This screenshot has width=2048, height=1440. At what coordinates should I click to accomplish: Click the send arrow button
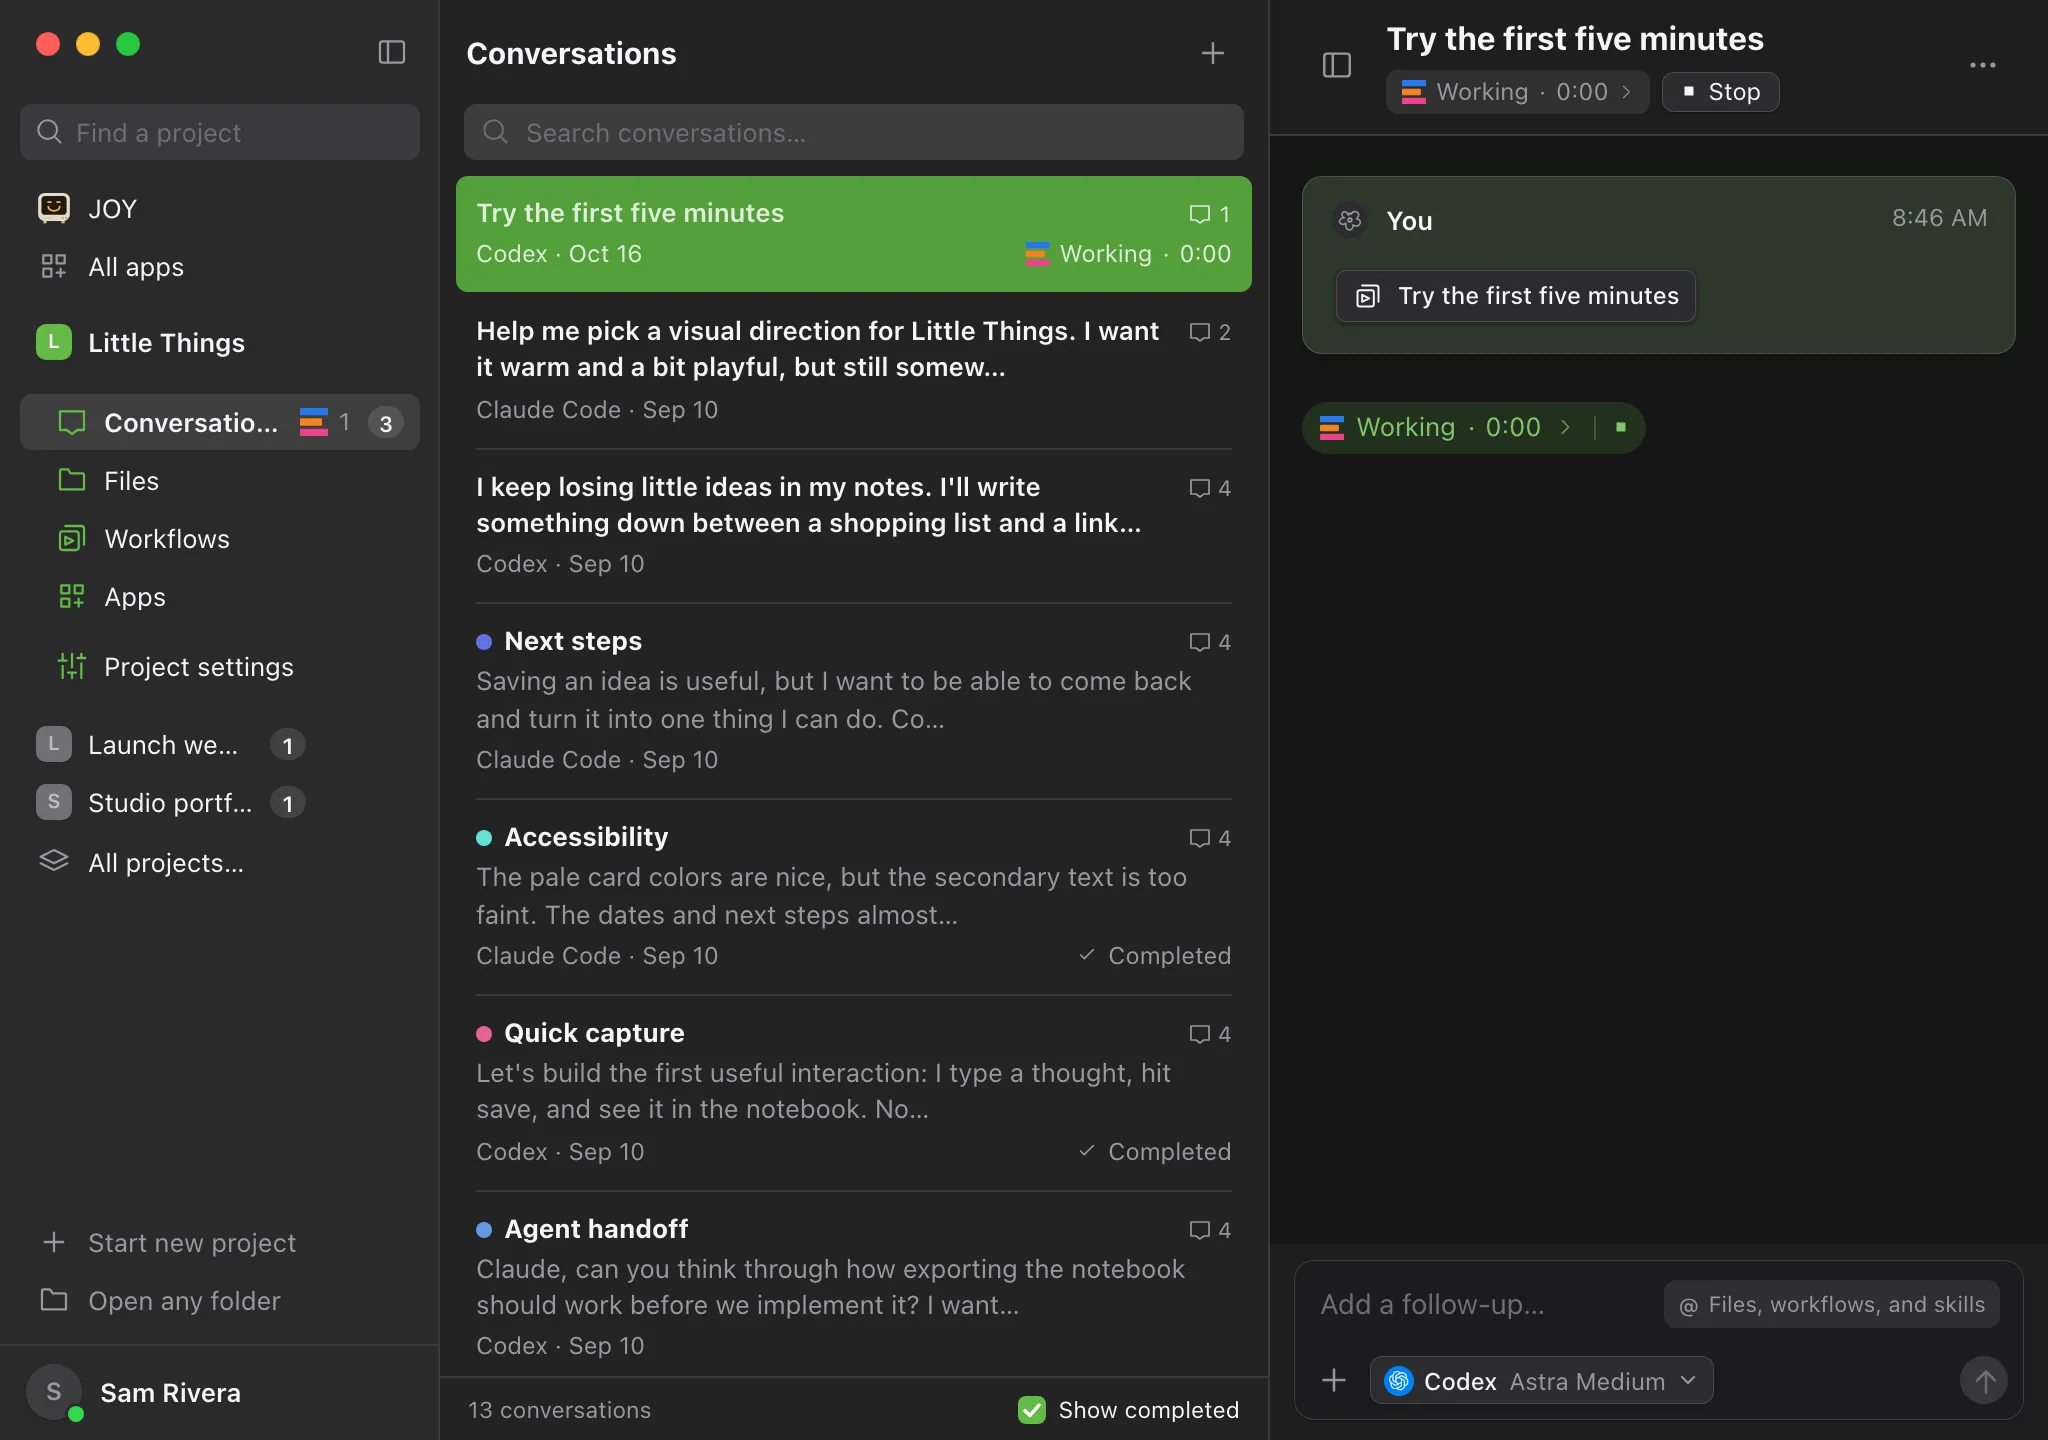point(1984,1381)
